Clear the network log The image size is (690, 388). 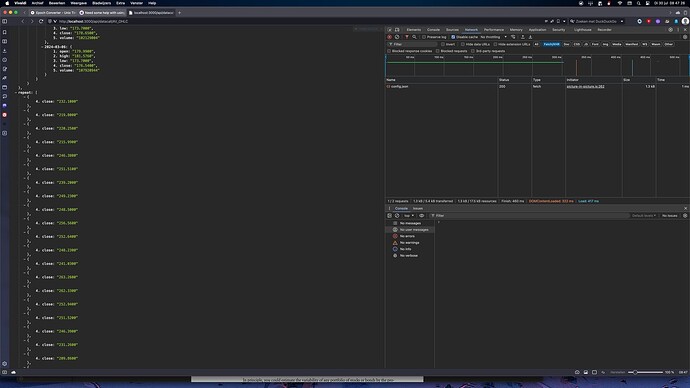397,37
